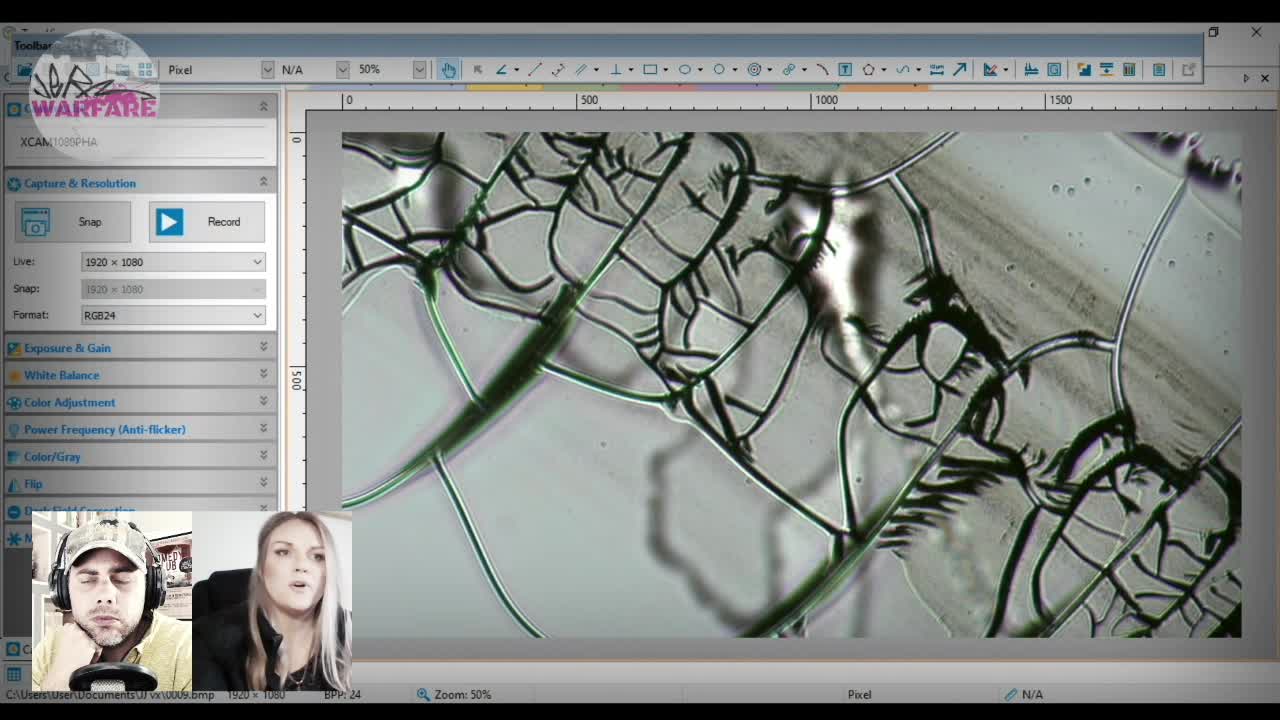Open the Live resolution 1920 × 1080 dropdown
The height and width of the screenshot is (720, 1280).
coord(173,262)
